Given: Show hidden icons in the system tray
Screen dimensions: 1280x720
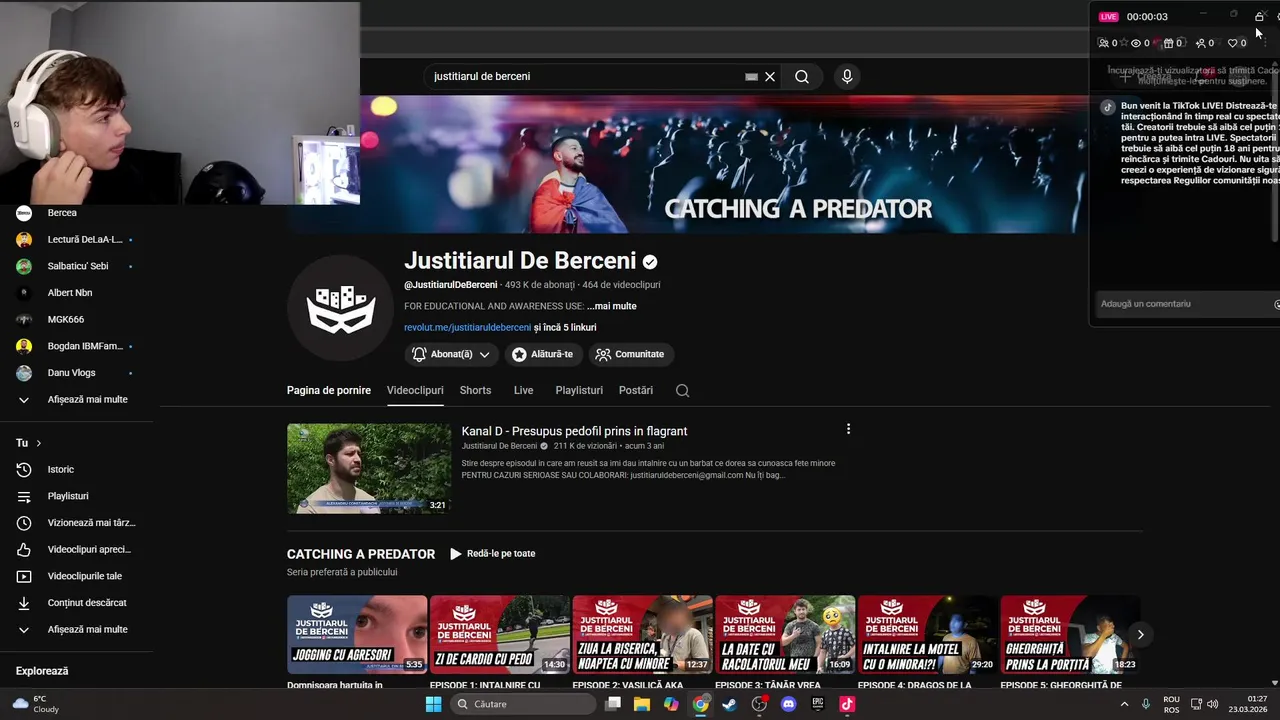Looking at the screenshot, I should (x=1124, y=704).
